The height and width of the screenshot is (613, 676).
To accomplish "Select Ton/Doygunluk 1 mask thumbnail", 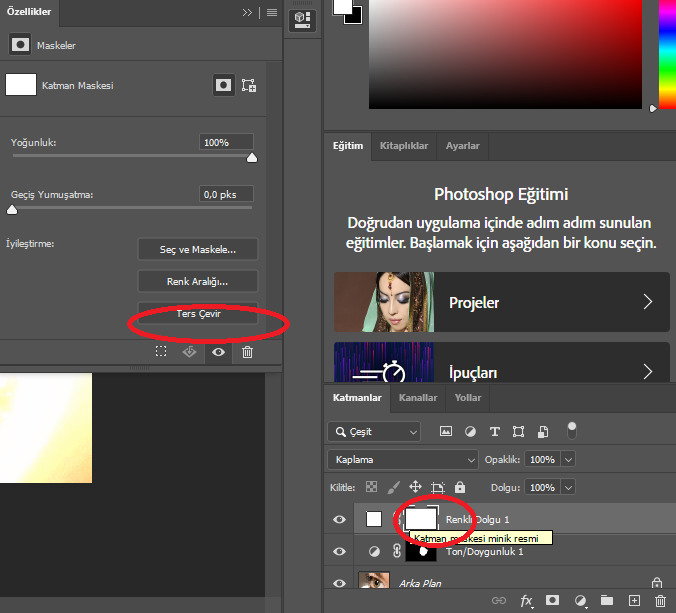I will 421,551.
